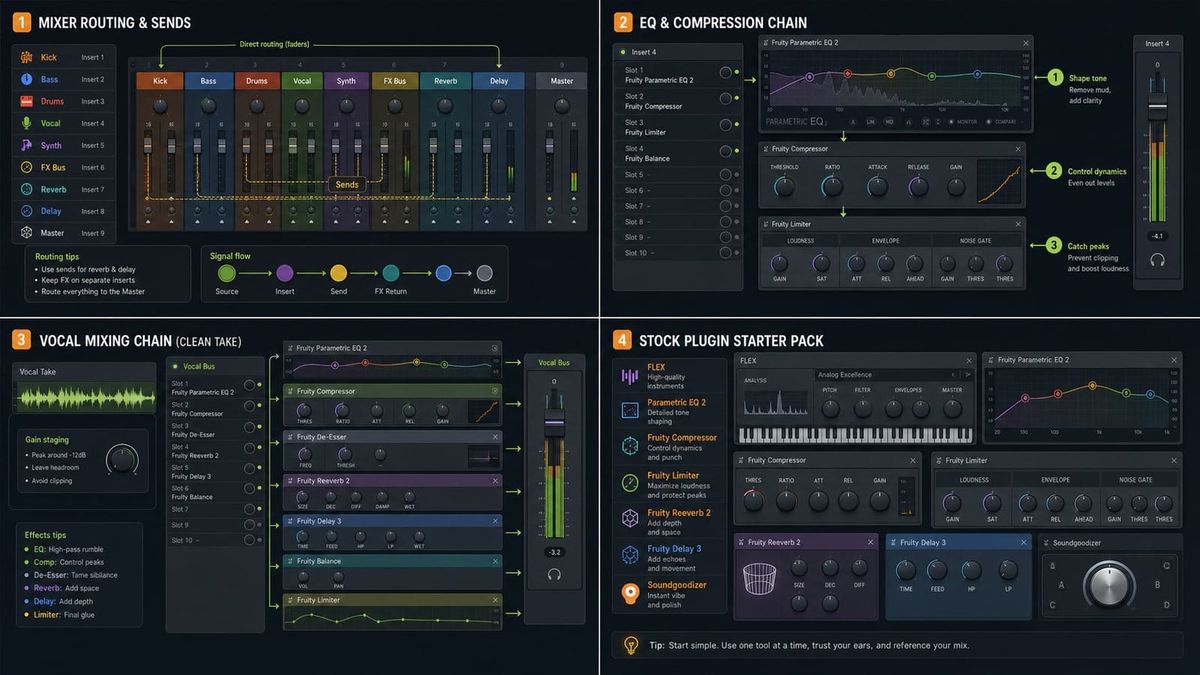Viewport: 1200px width, 675px height.
Task: Click the Insert 4 volume fader handle
Action: [1157, 106]
